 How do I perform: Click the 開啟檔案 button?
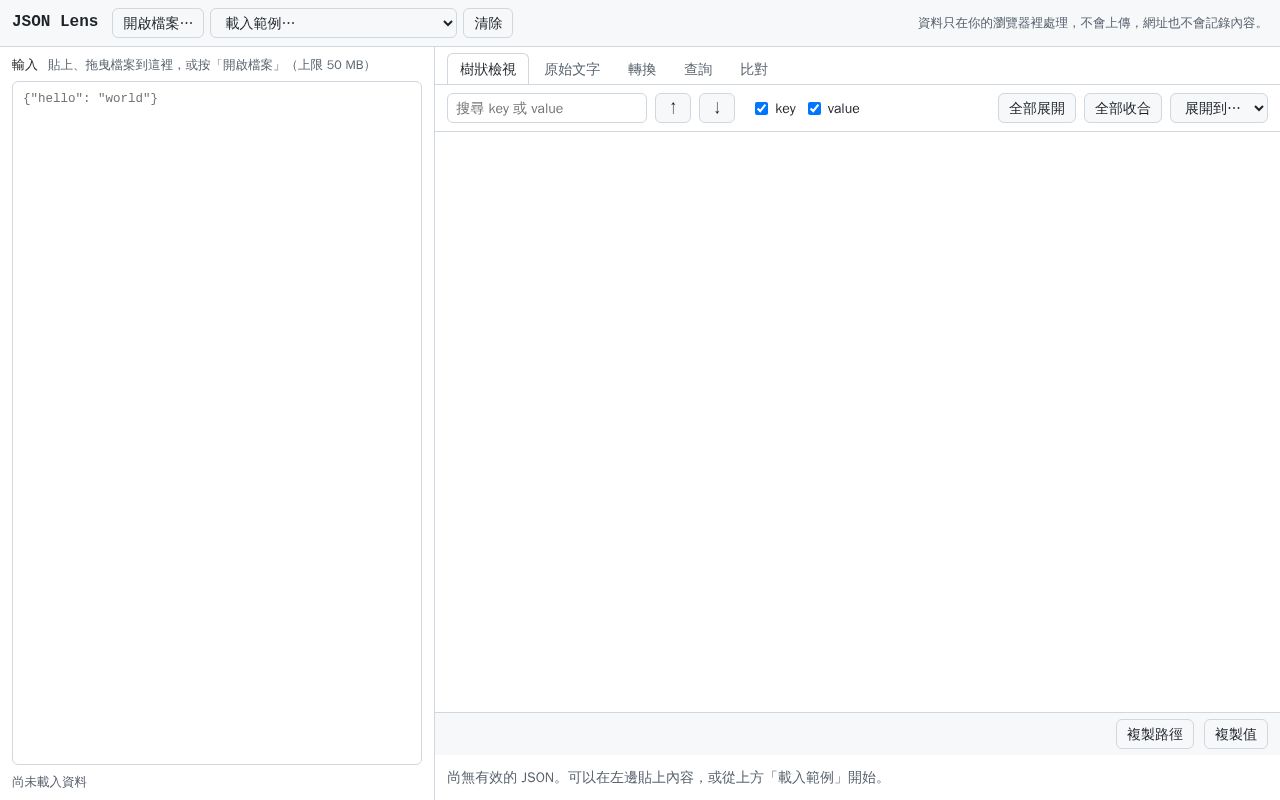point(158,23)
